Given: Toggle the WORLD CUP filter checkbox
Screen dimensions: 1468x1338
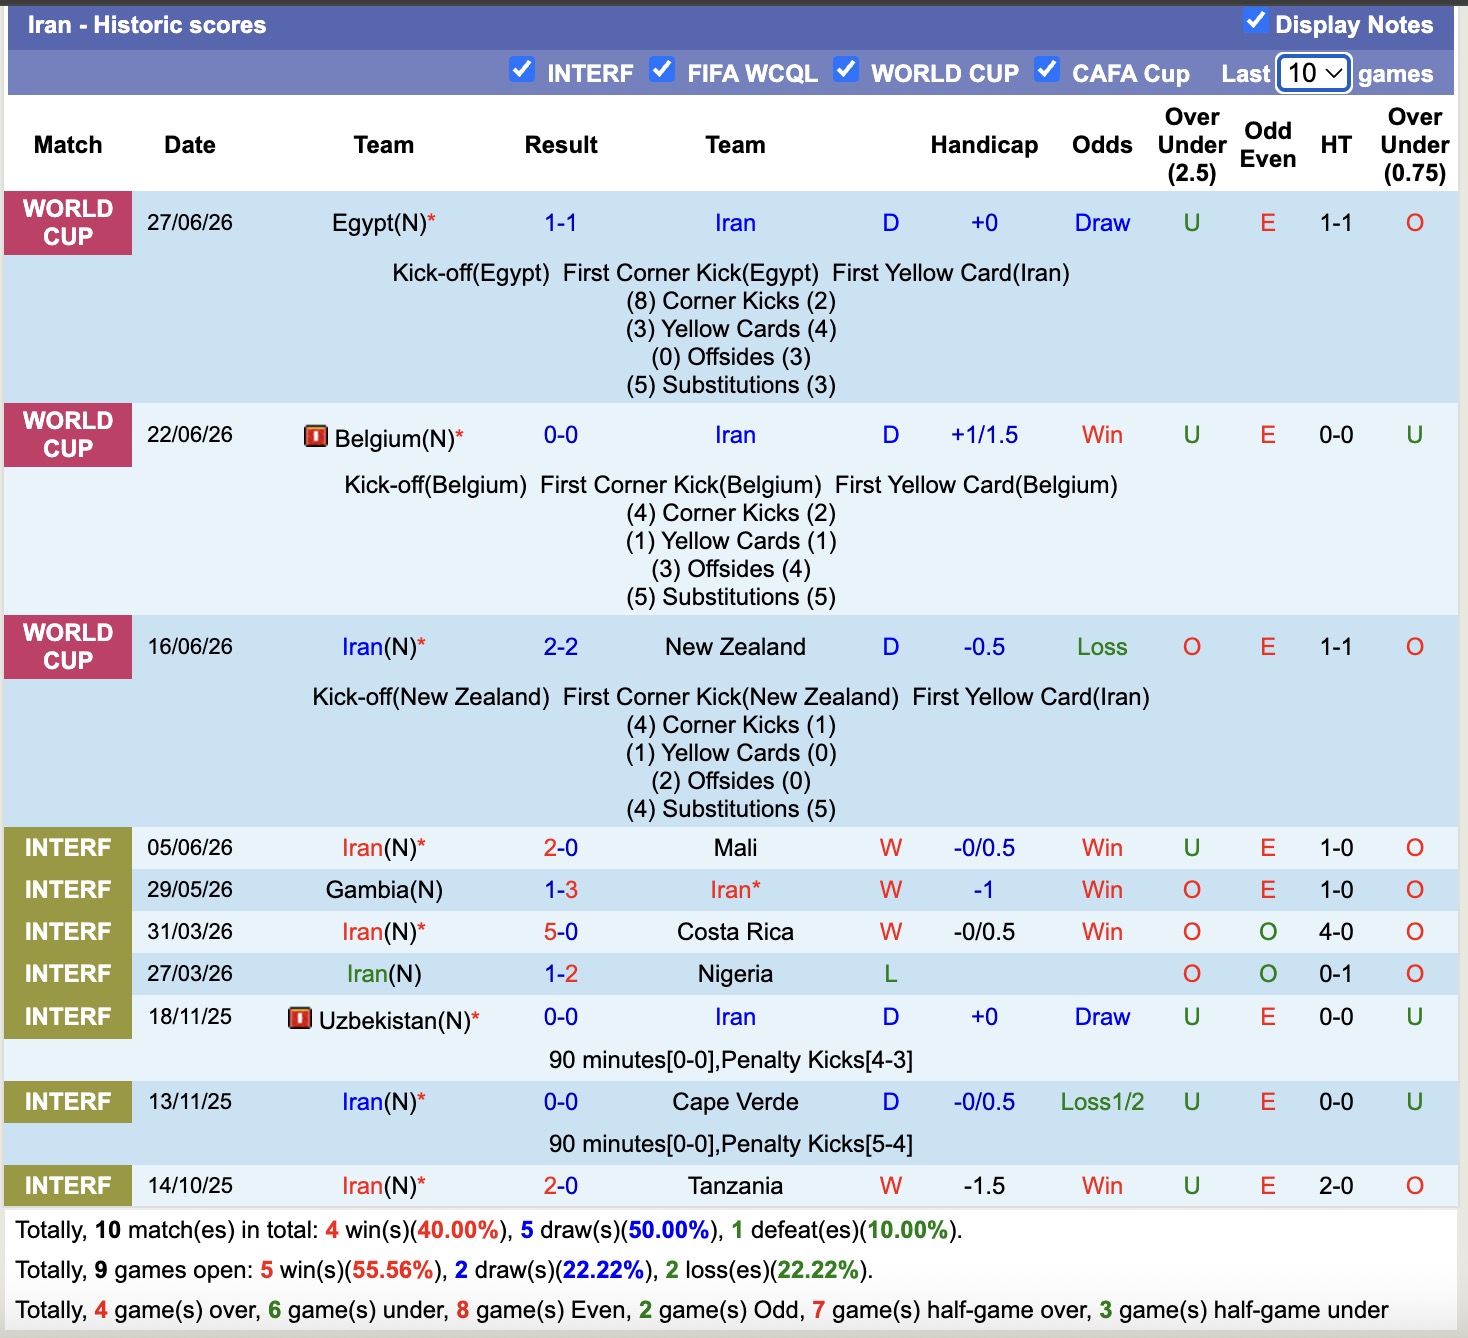Looking at the screenshot, I should coord(846,69).
